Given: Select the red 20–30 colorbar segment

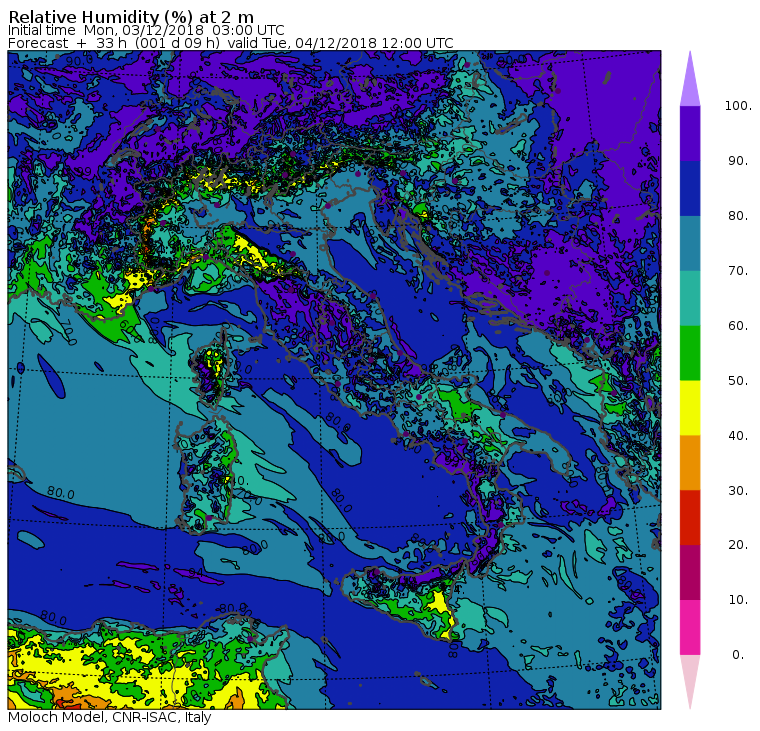Looking at the screenshot, I should pyautogui.click(x=690, y=518).
